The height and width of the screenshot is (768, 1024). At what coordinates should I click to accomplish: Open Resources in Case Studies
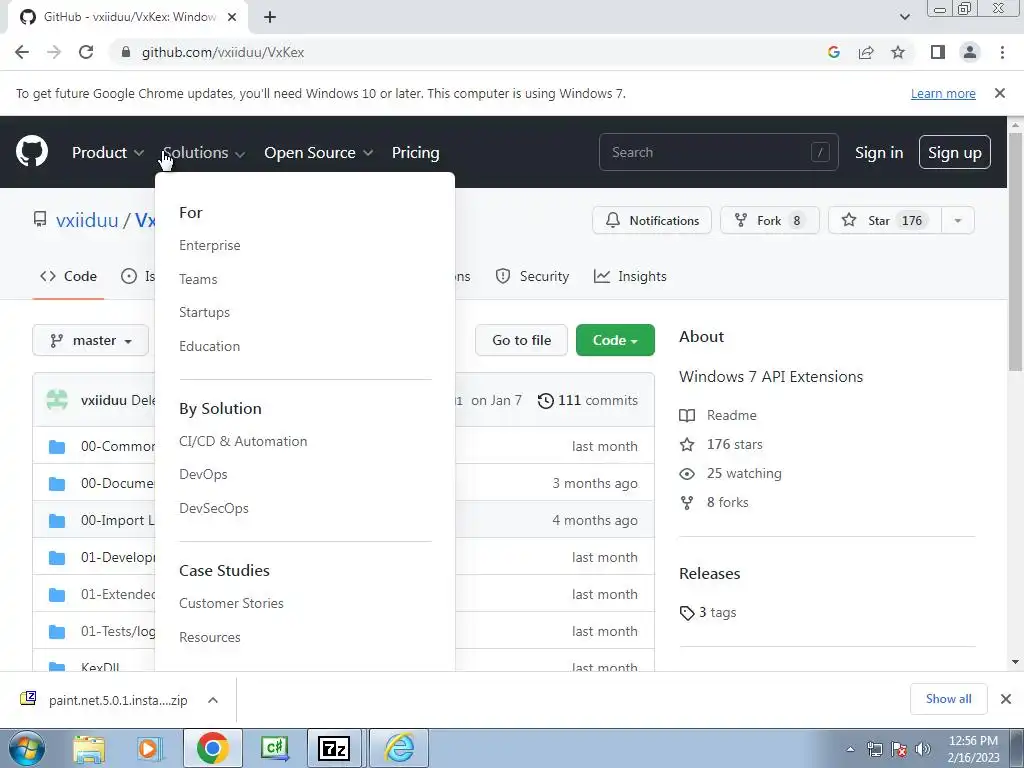(x=210, y=637)
